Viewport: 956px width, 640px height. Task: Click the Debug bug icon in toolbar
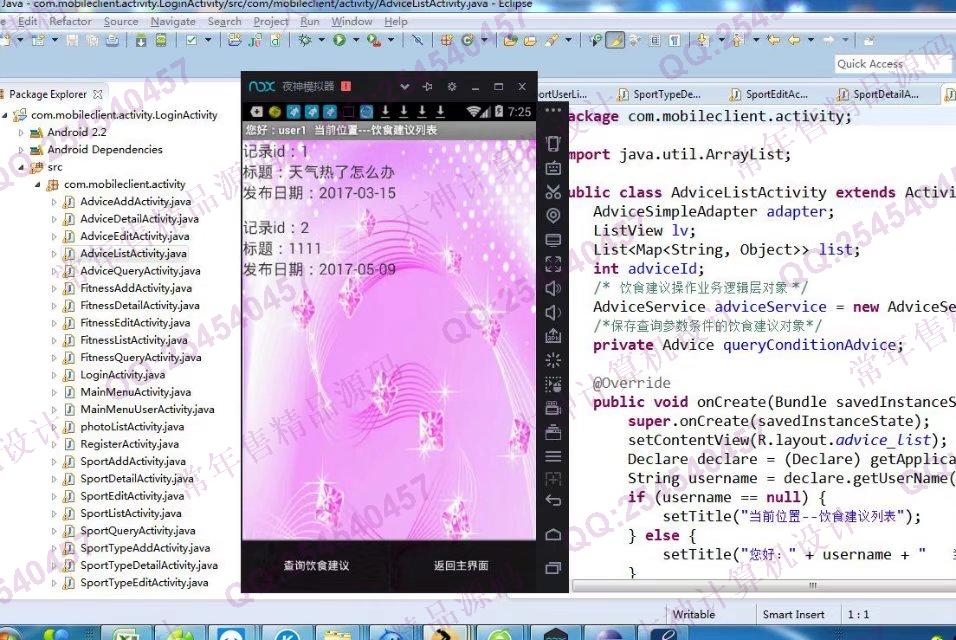304,40
